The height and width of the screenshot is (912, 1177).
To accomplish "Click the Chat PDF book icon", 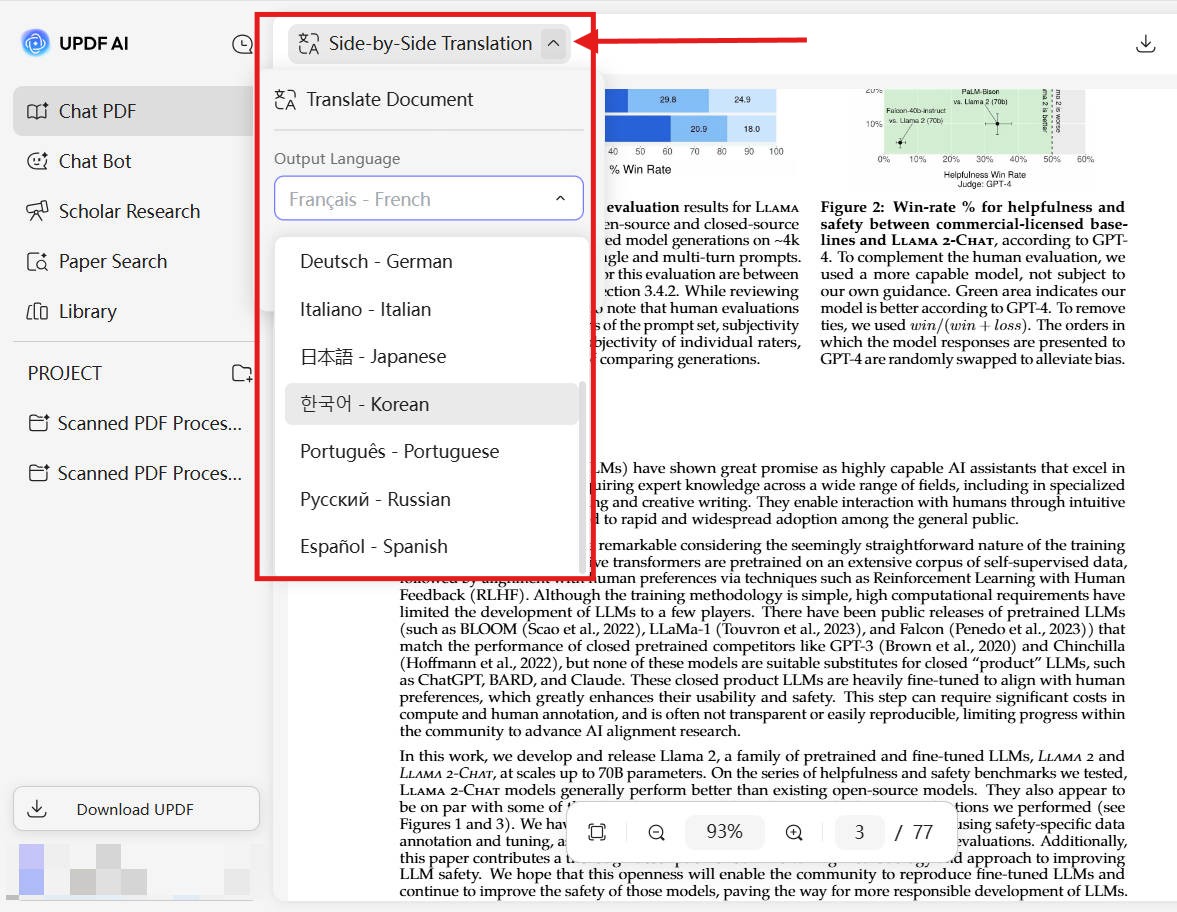I will click(x=38, y=111).
